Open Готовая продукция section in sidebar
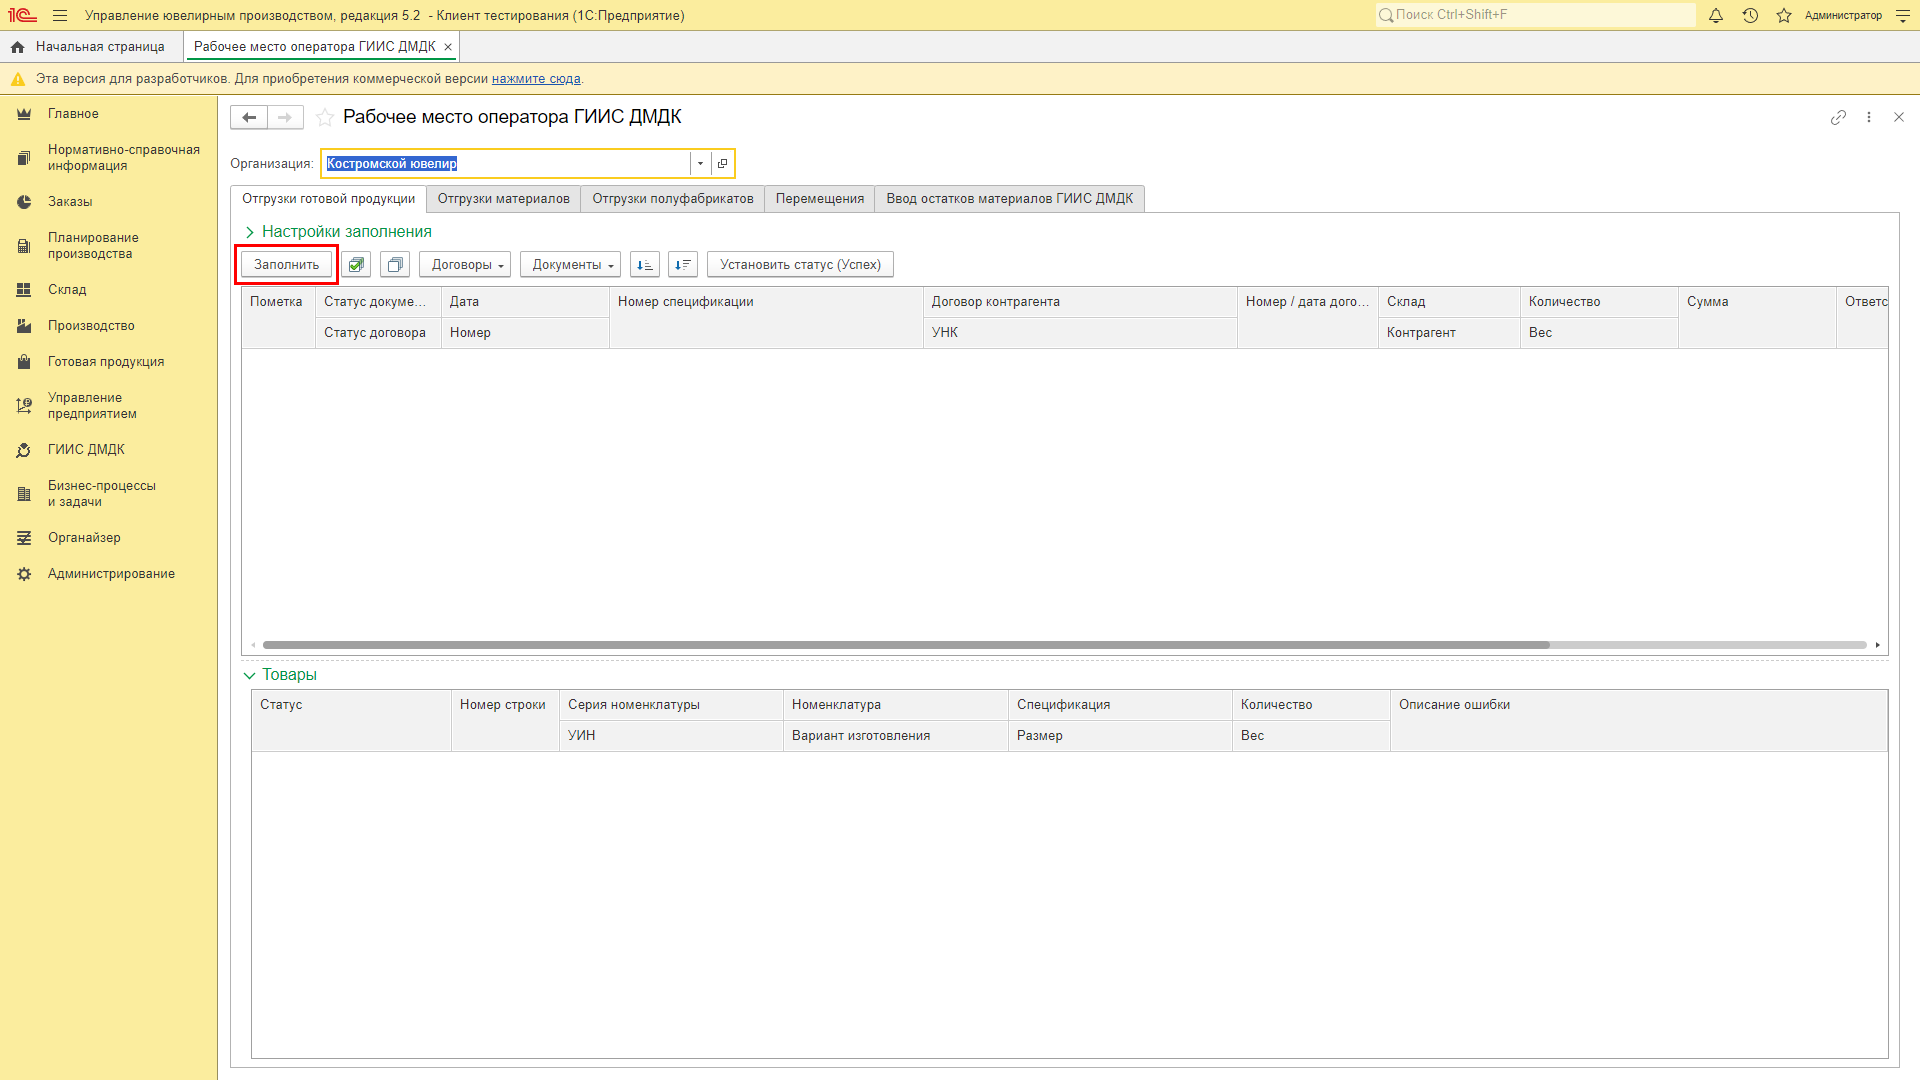The height and width of the screenshot is (1080, 1920). click(x=106, y=362)
